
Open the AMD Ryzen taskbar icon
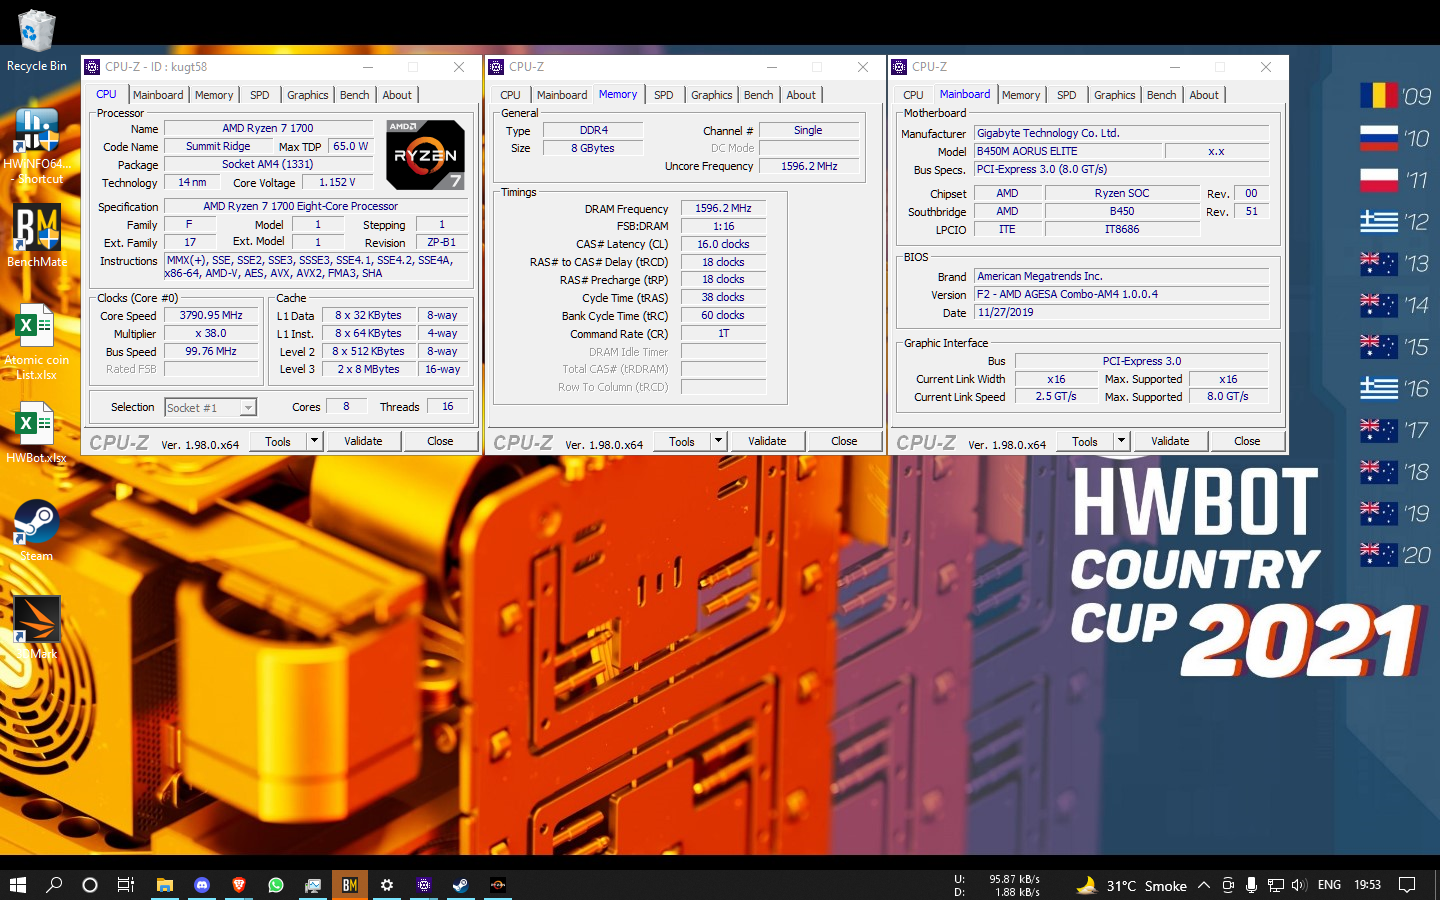[498, 885]
